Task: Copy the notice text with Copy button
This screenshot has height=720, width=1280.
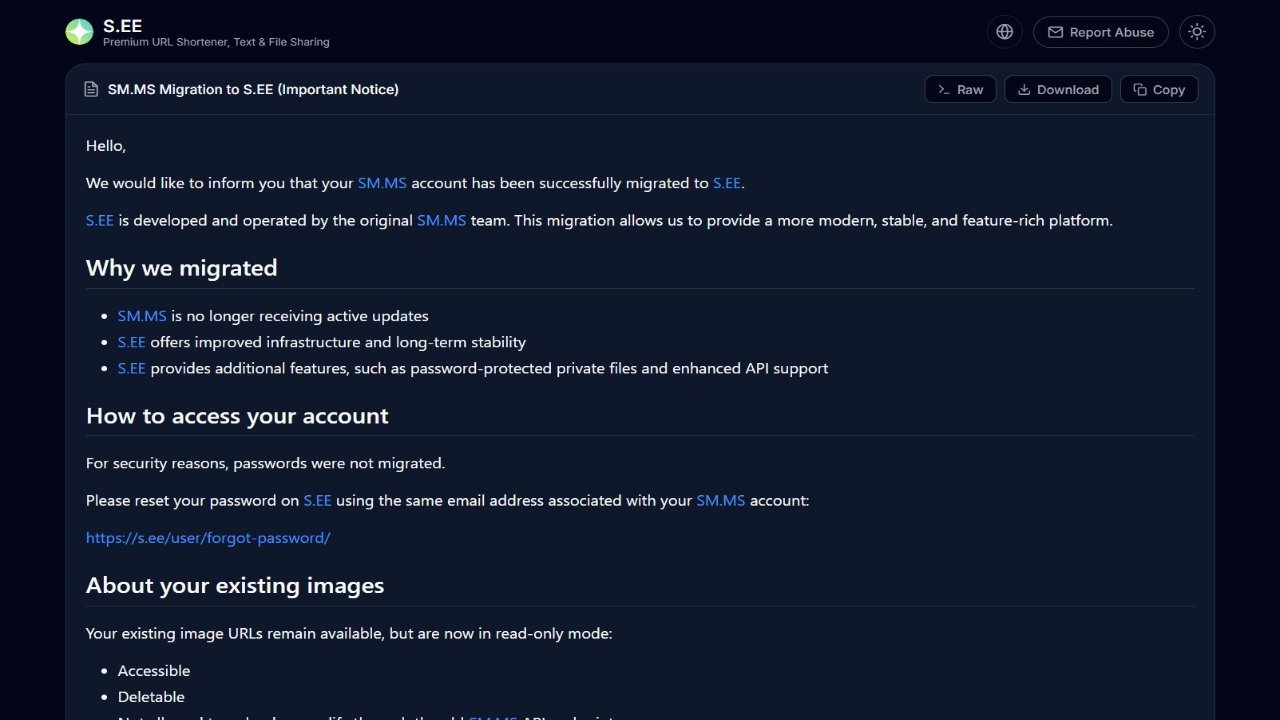Action: [x=1159, y=89]
